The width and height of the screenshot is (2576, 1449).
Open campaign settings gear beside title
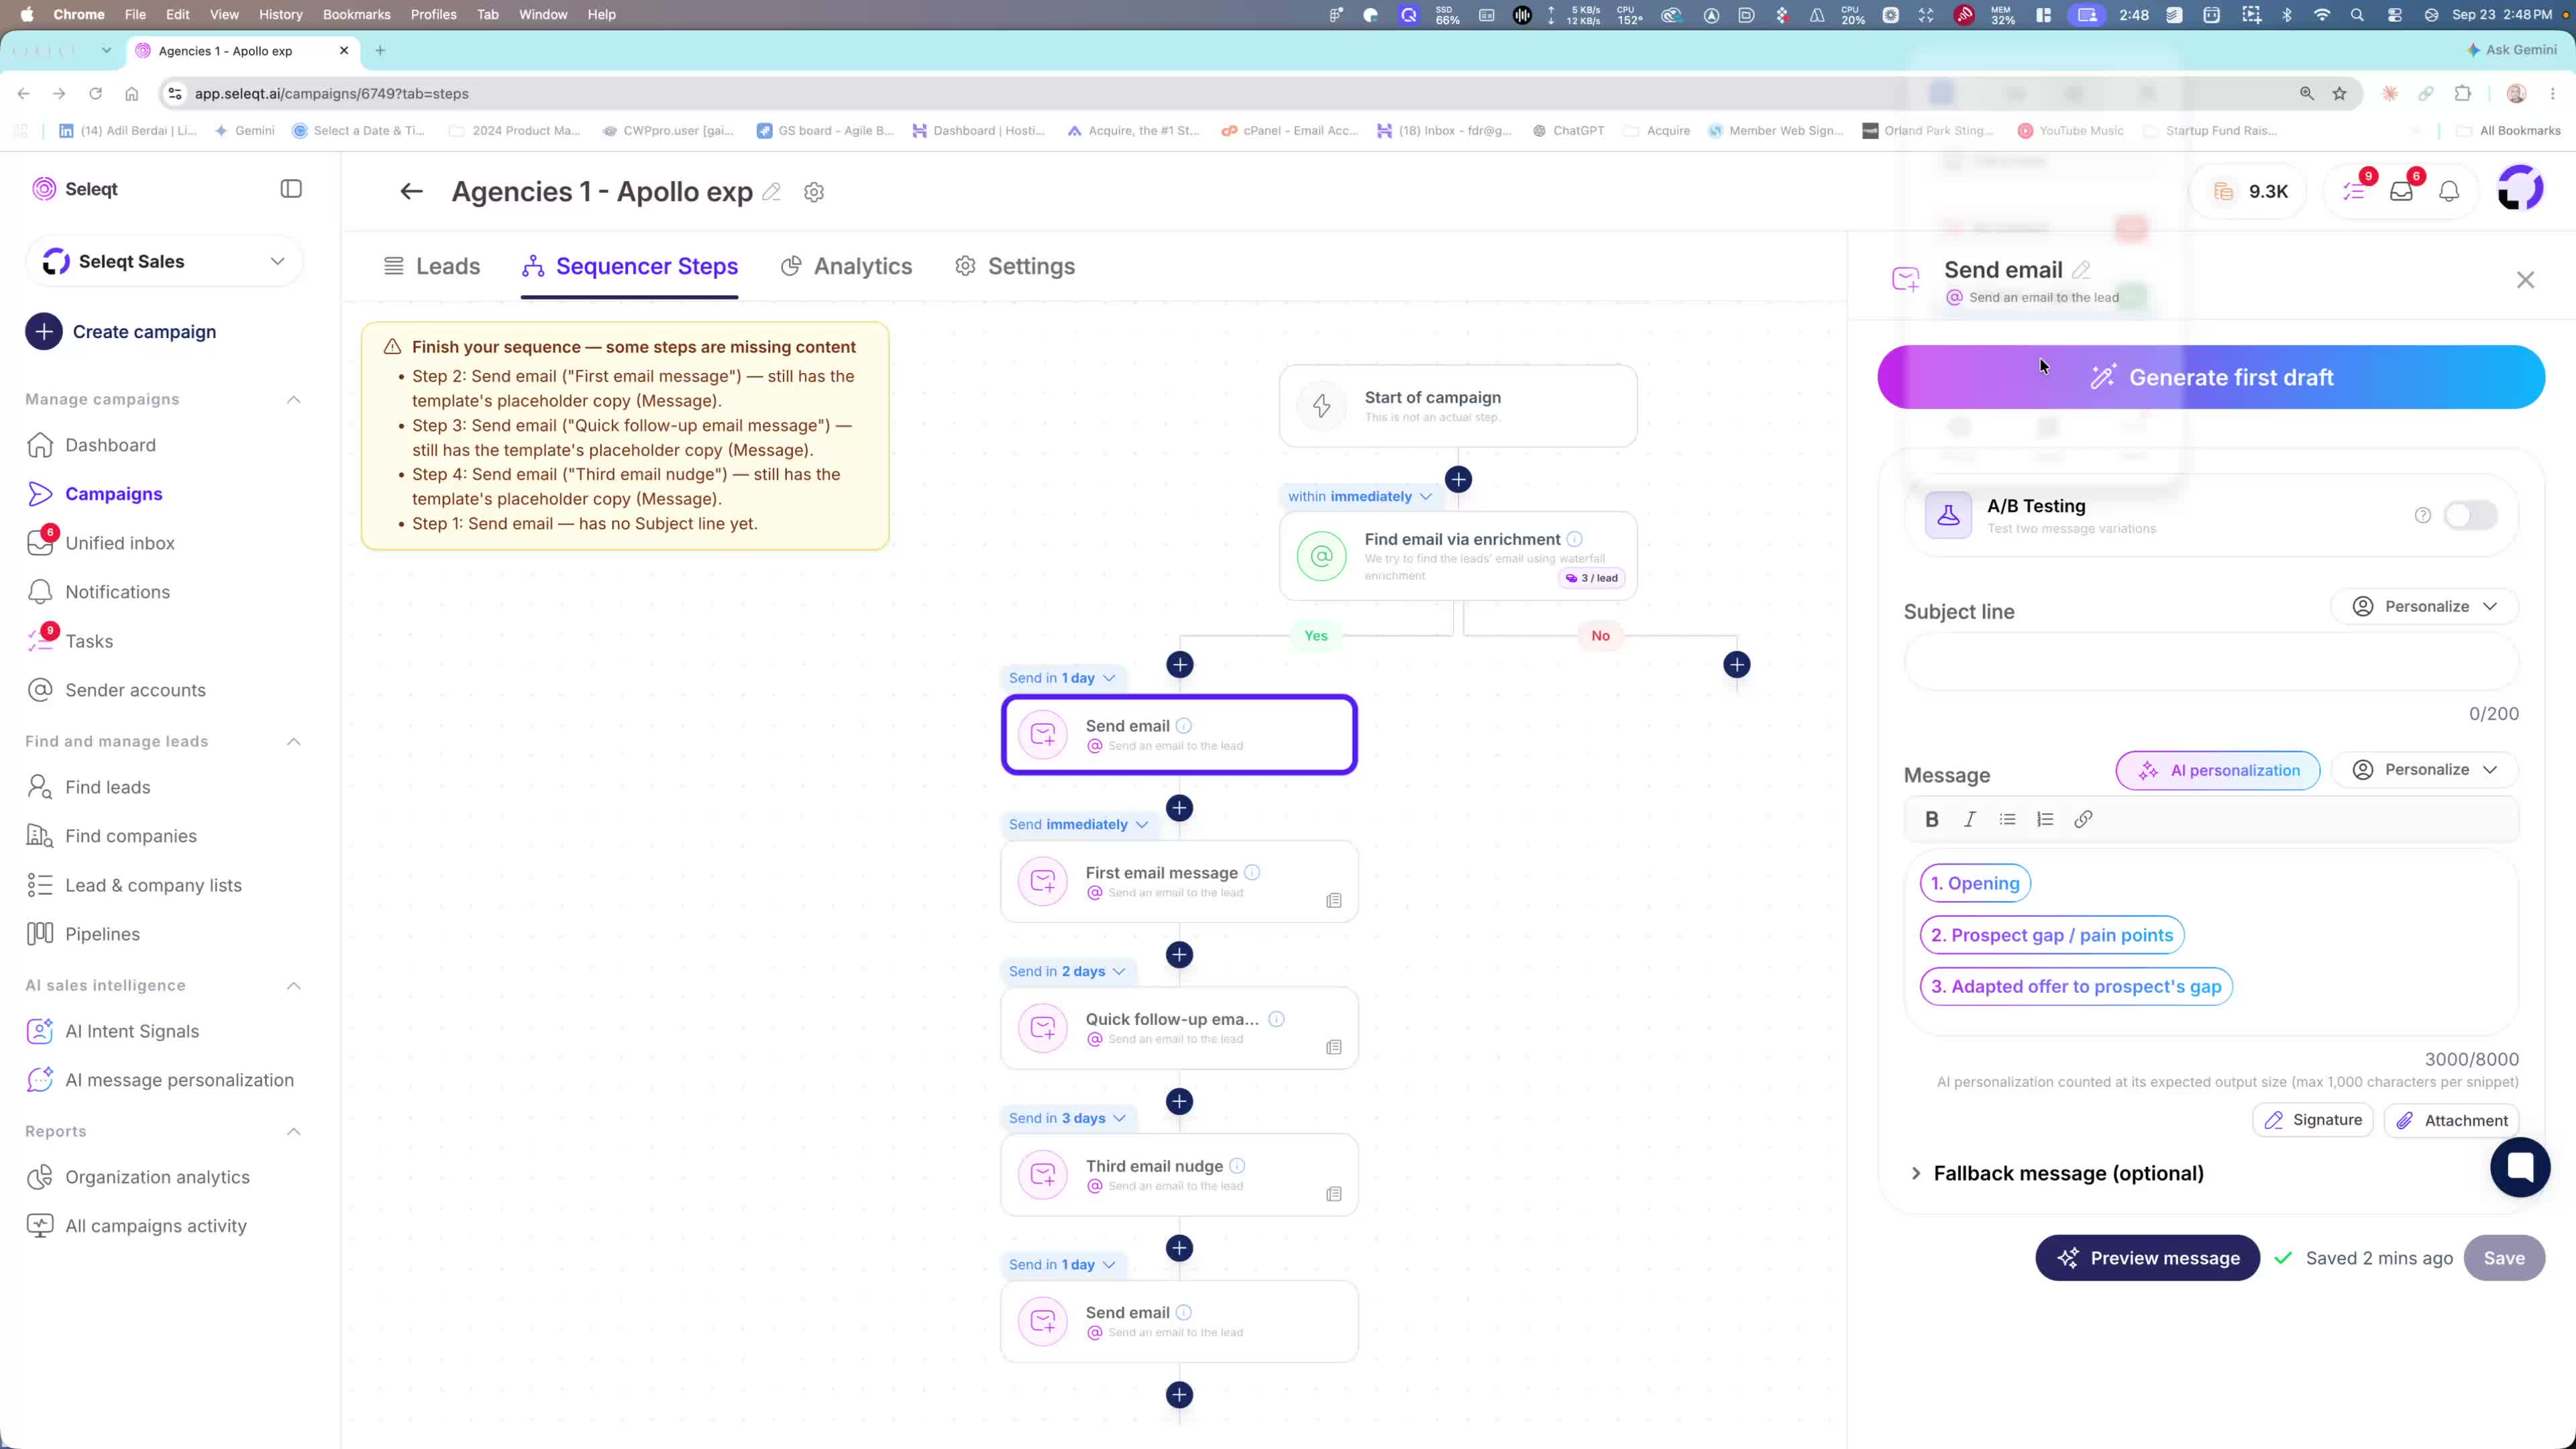pyautogui.click(x=814, y=192)
